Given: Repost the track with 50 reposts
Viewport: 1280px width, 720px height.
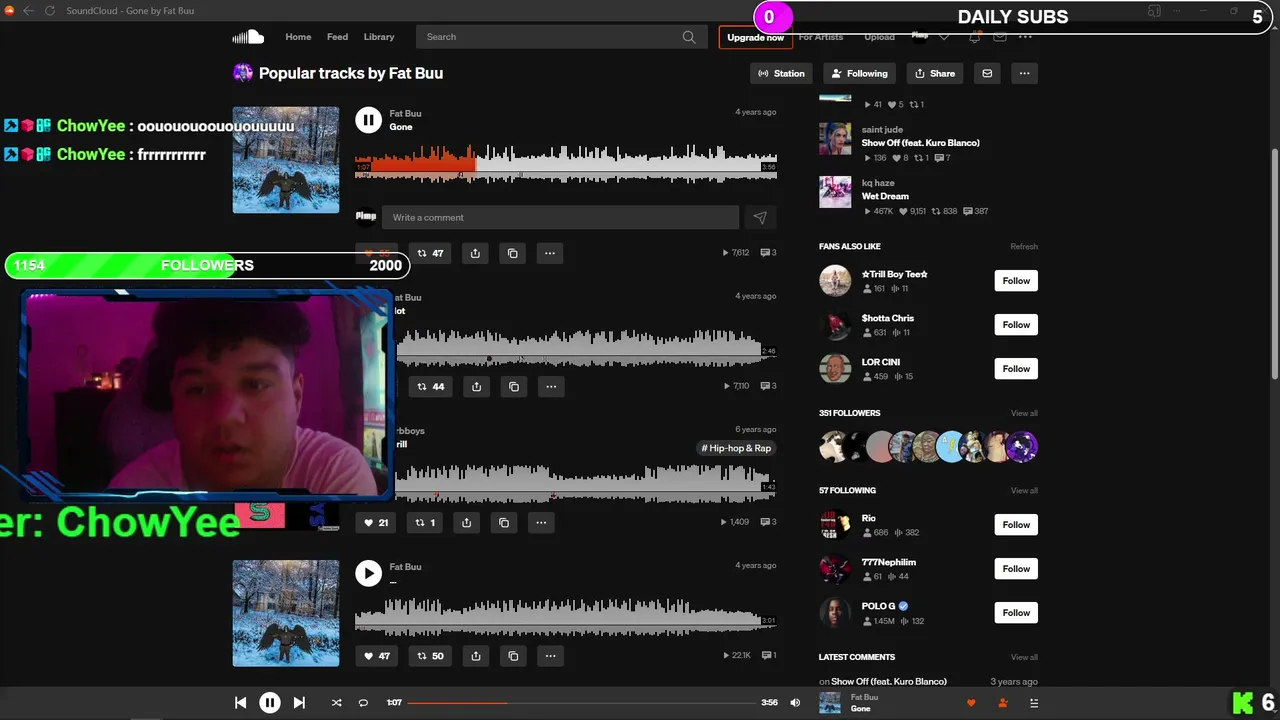Looking at the screenshot, I should tap(430, 656).
